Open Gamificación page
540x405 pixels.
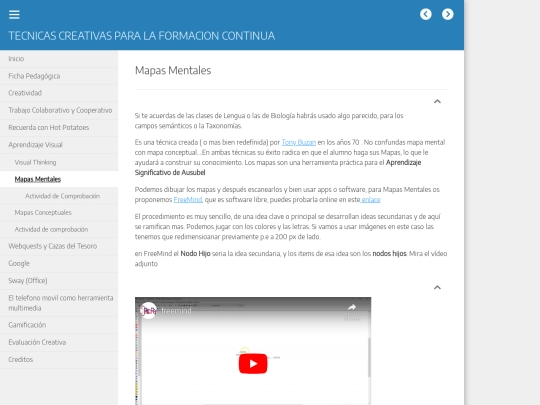(x=59, y=325)
